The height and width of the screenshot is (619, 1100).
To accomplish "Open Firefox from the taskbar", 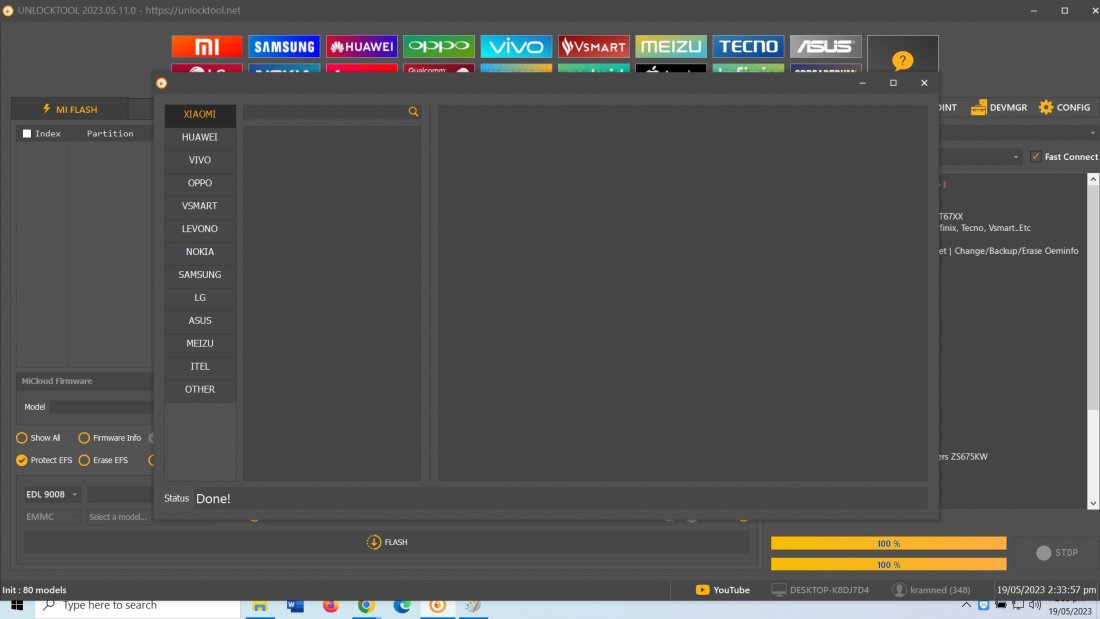I will (331, 606).
